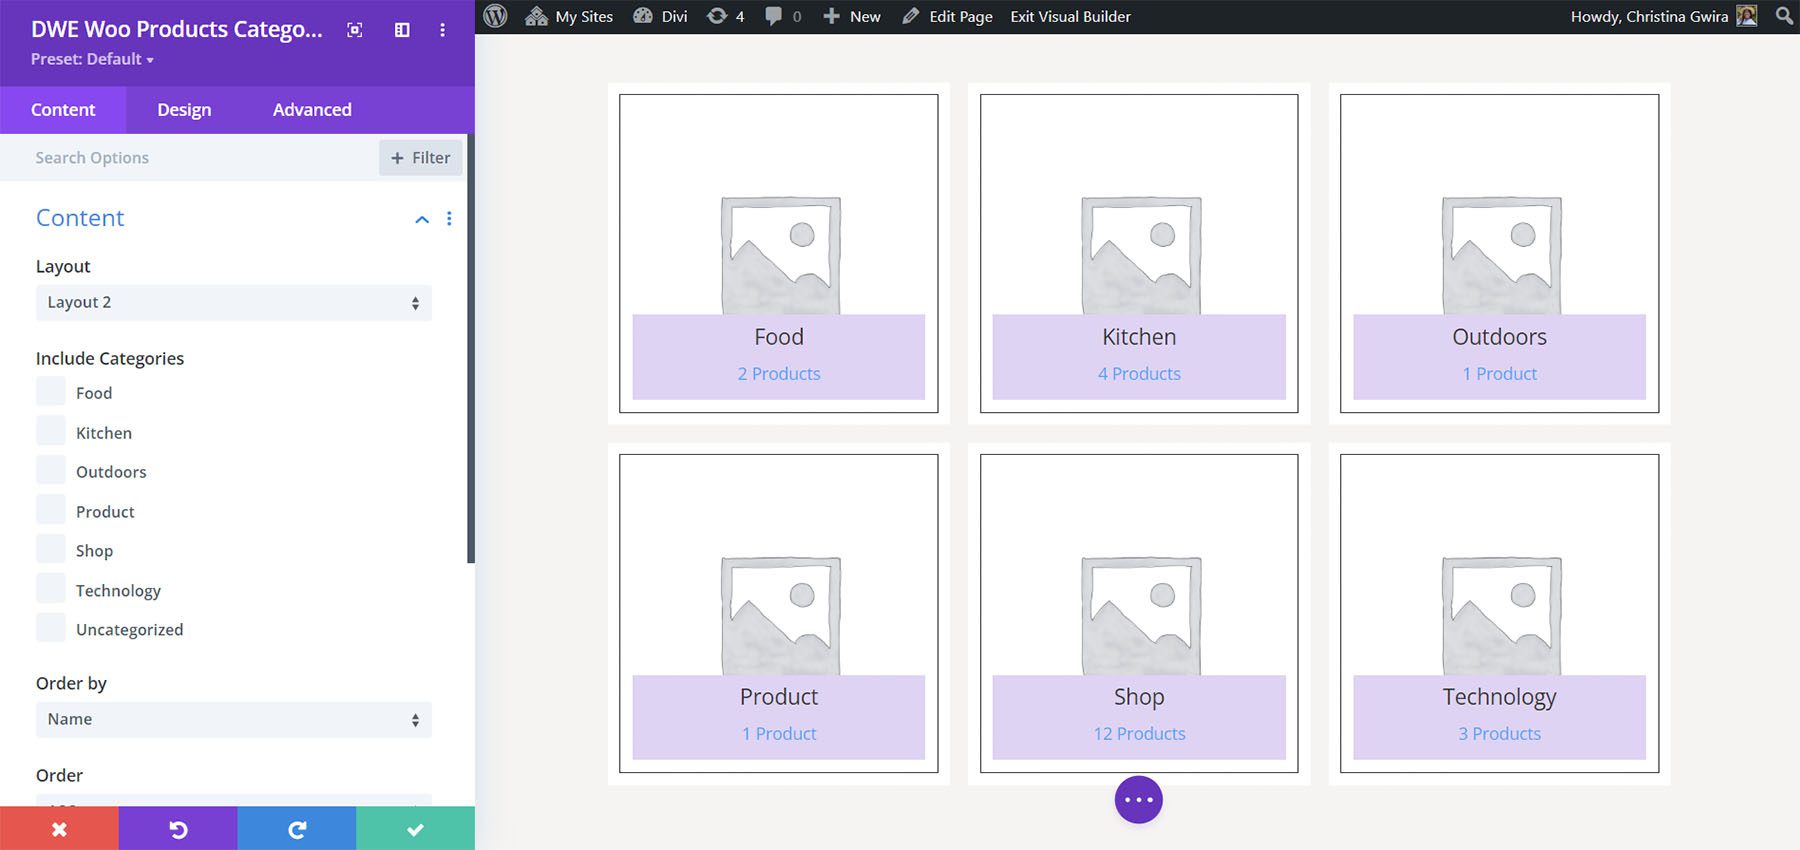Open the Divi admin bar menu

tap(661, 16)
